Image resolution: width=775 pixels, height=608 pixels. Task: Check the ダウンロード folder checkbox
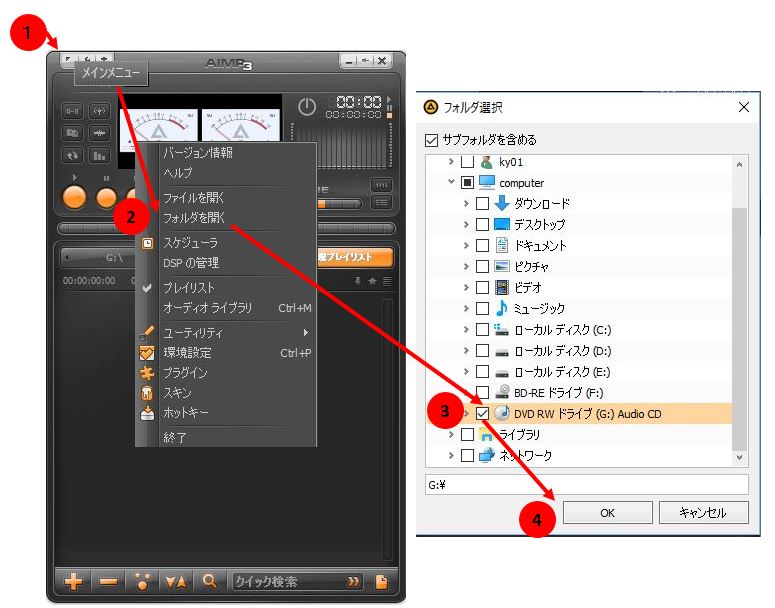482,204
